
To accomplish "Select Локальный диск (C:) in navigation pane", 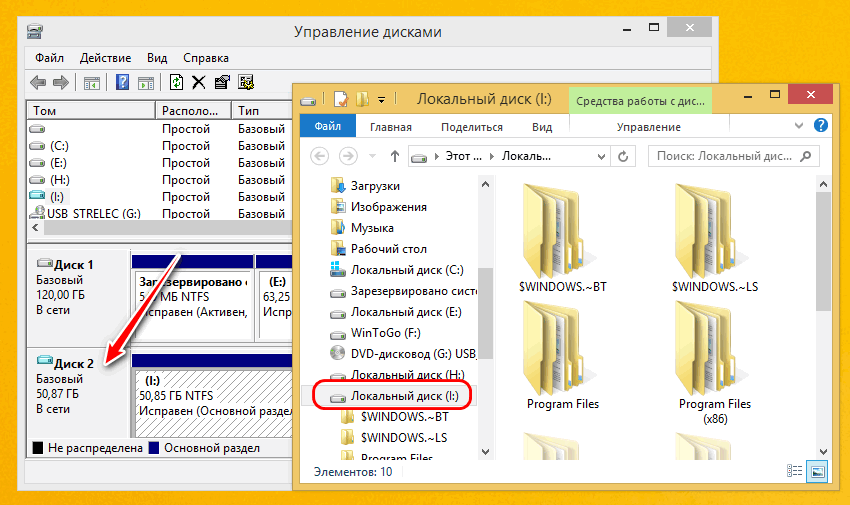I will pos(406,270).
